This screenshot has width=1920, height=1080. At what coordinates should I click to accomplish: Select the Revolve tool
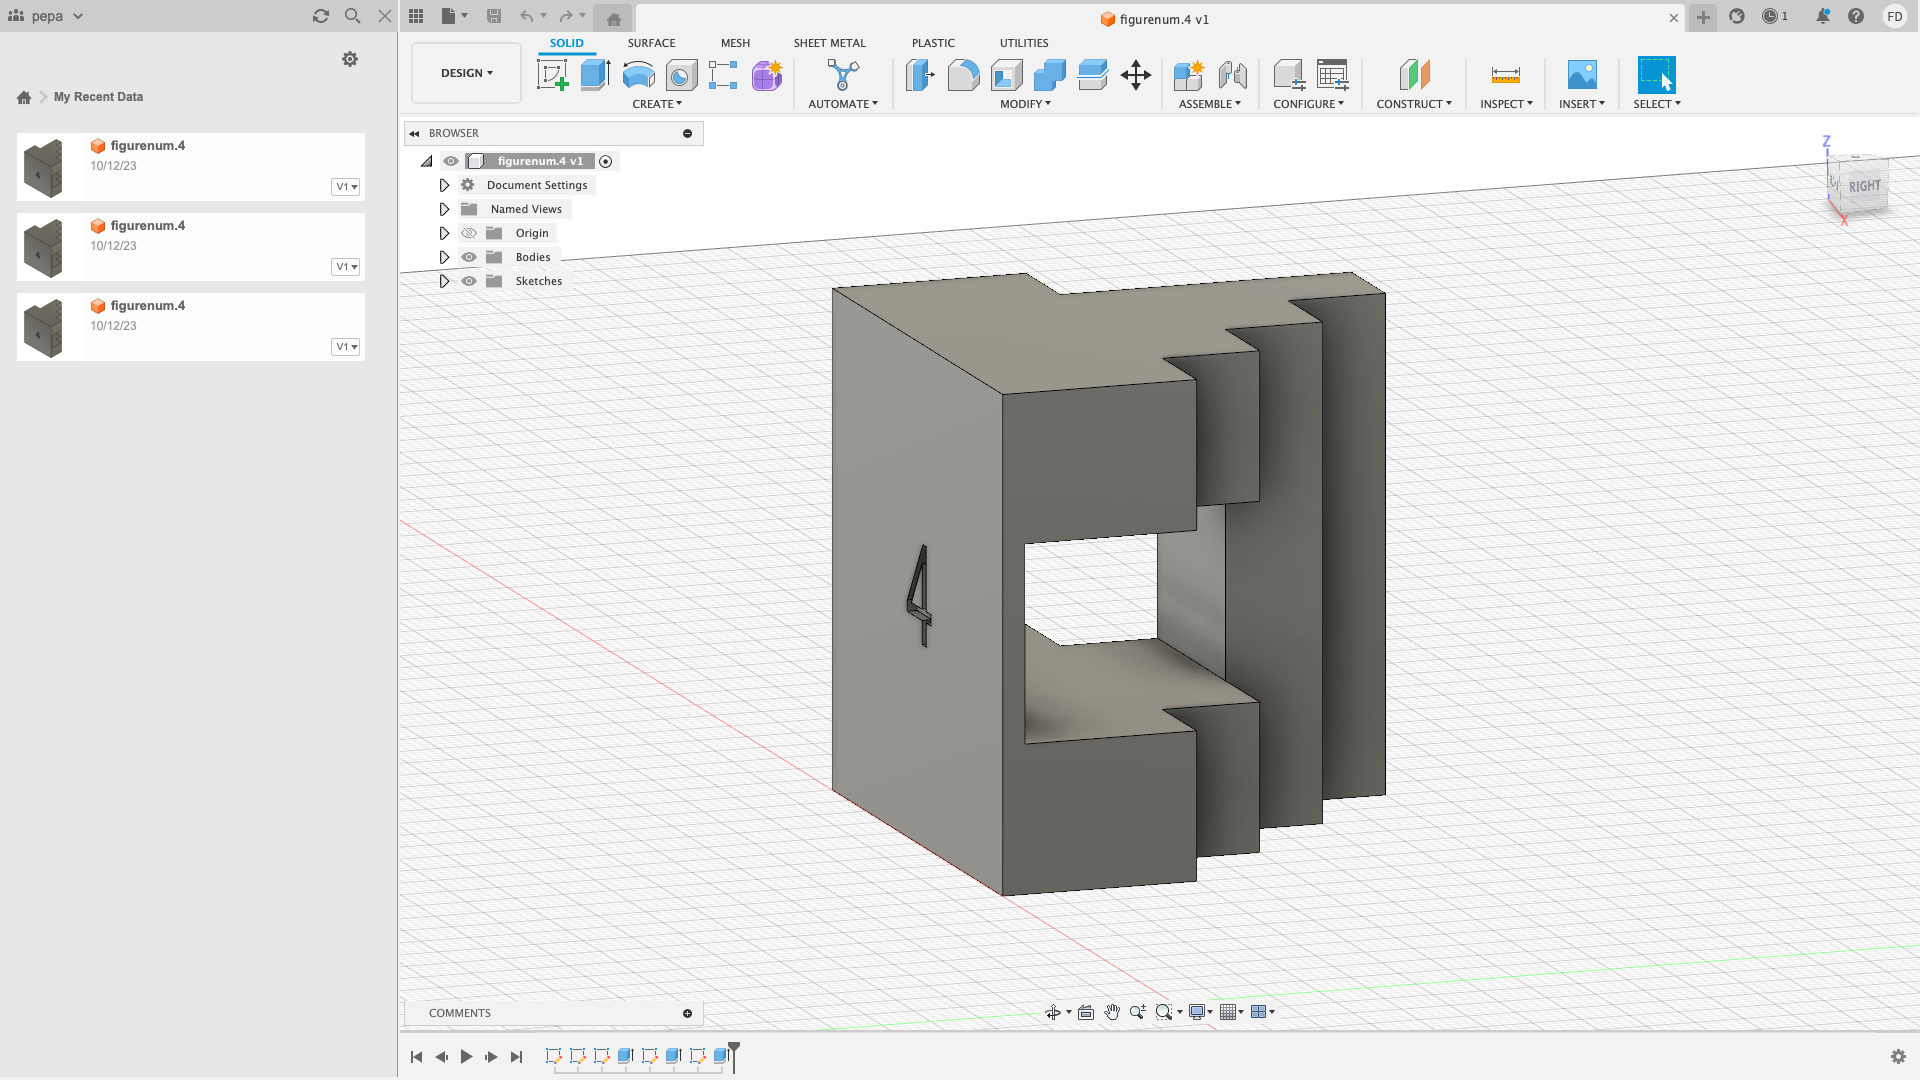(638, 75)
